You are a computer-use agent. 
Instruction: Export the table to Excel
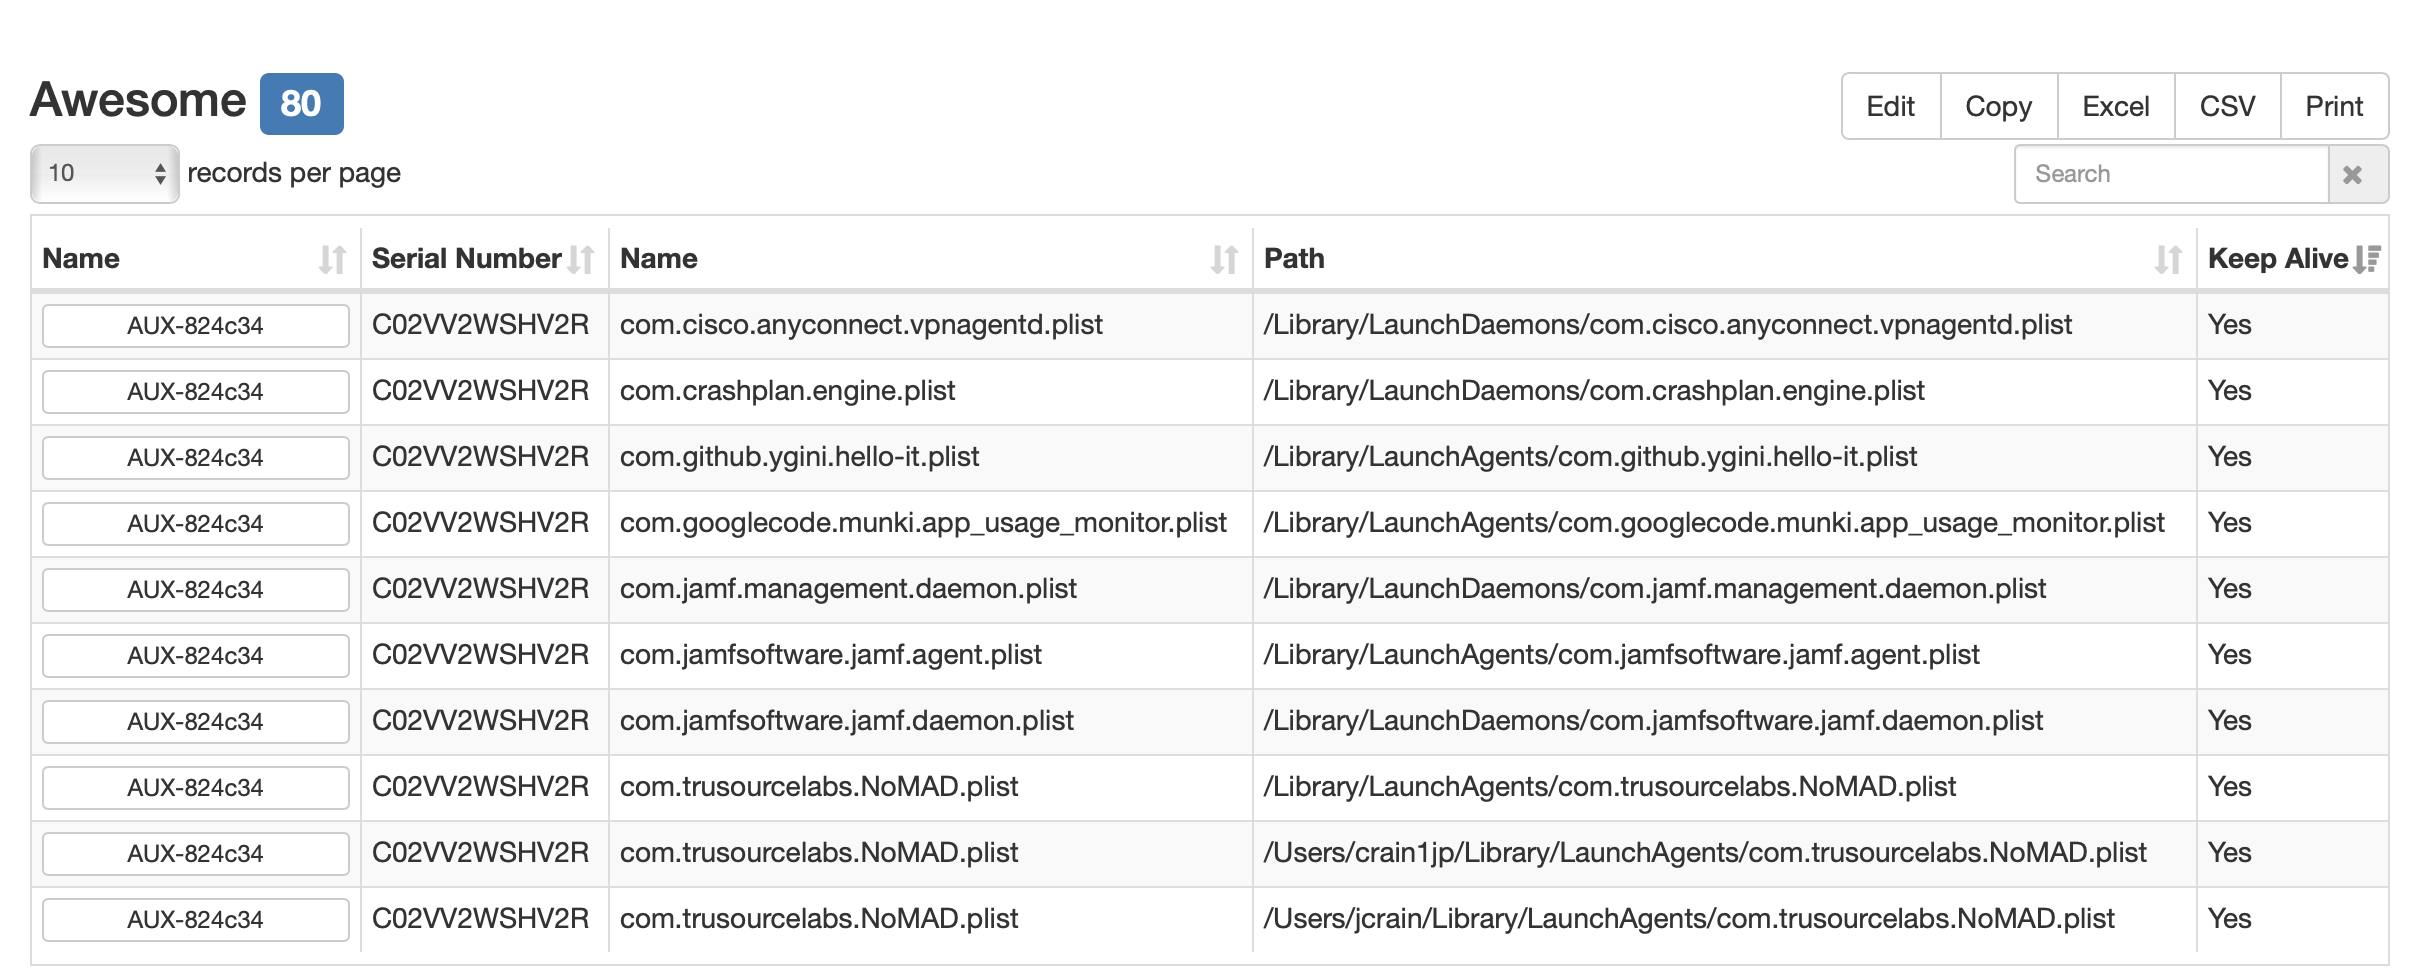pos(2115,106)
